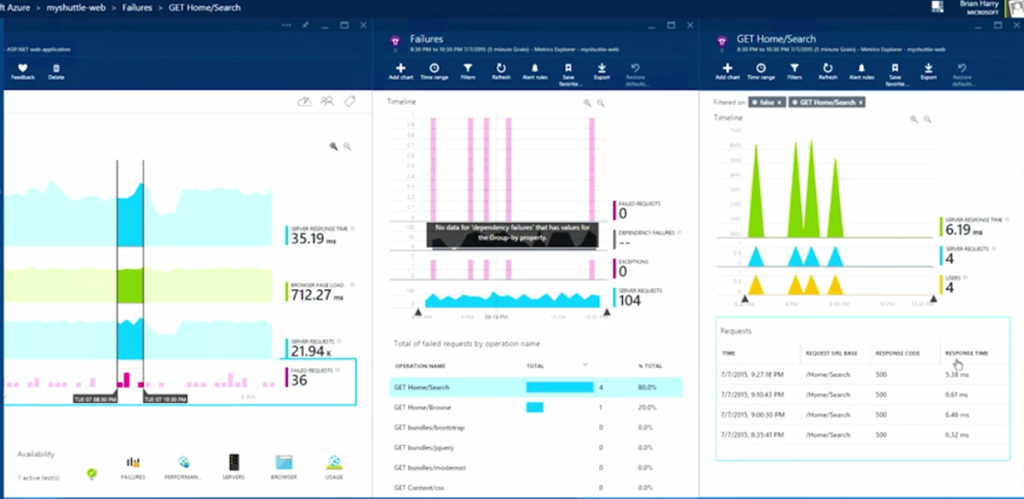Open the Servers tile icon
This screenshot has width=1024, height=499.
click(x=234, y=462)
